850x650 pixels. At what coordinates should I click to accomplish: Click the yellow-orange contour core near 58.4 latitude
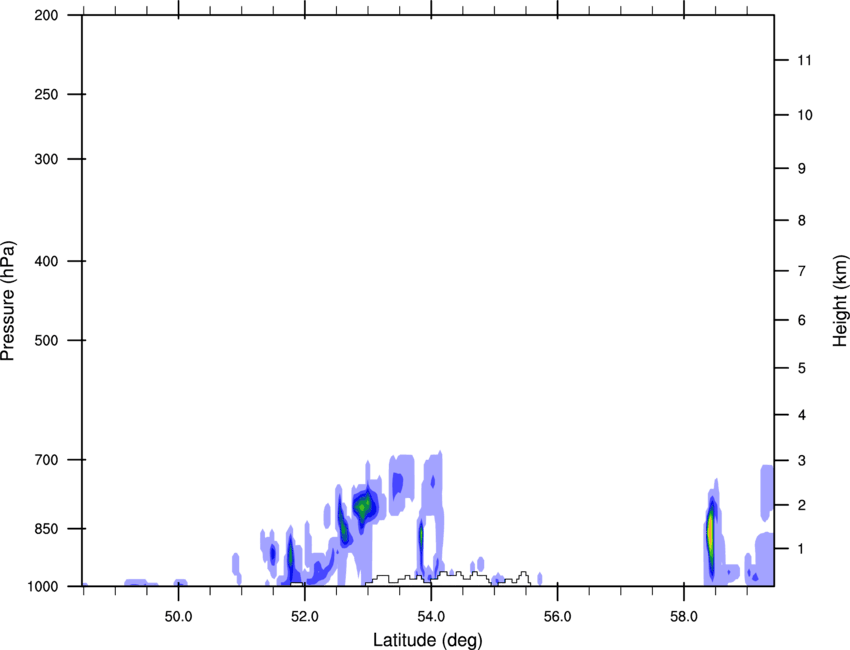[x=710, y=533]
